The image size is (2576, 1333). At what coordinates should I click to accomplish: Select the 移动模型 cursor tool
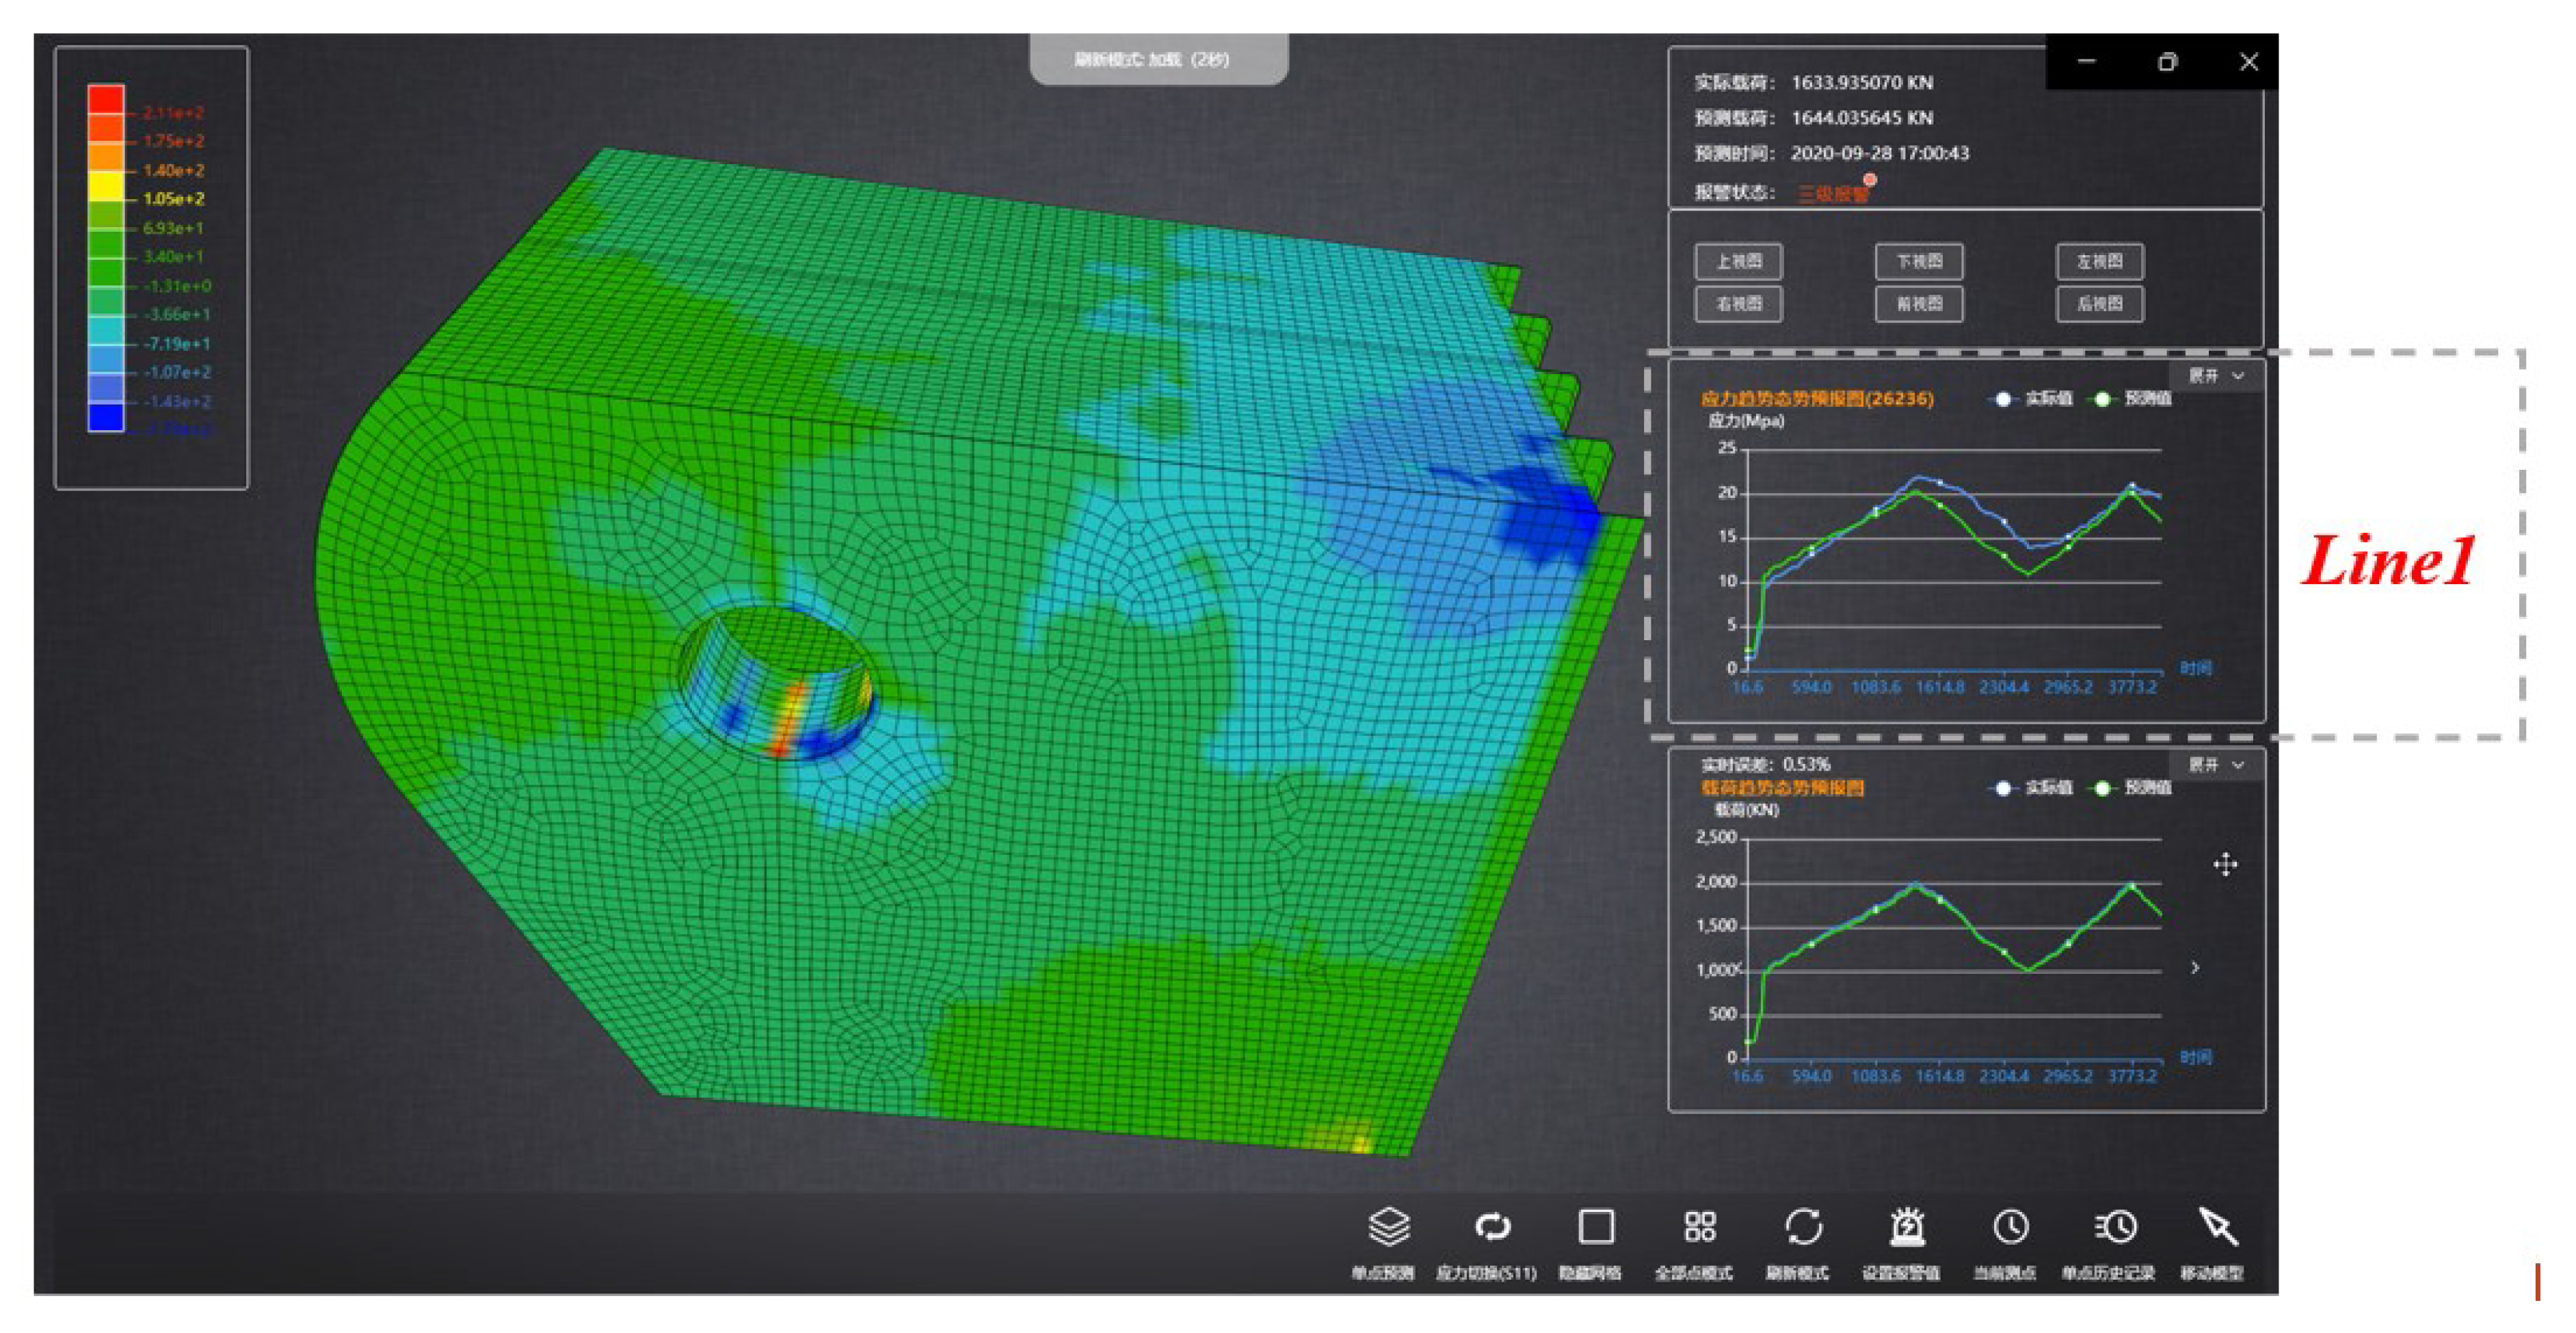pos(2217,1227)
